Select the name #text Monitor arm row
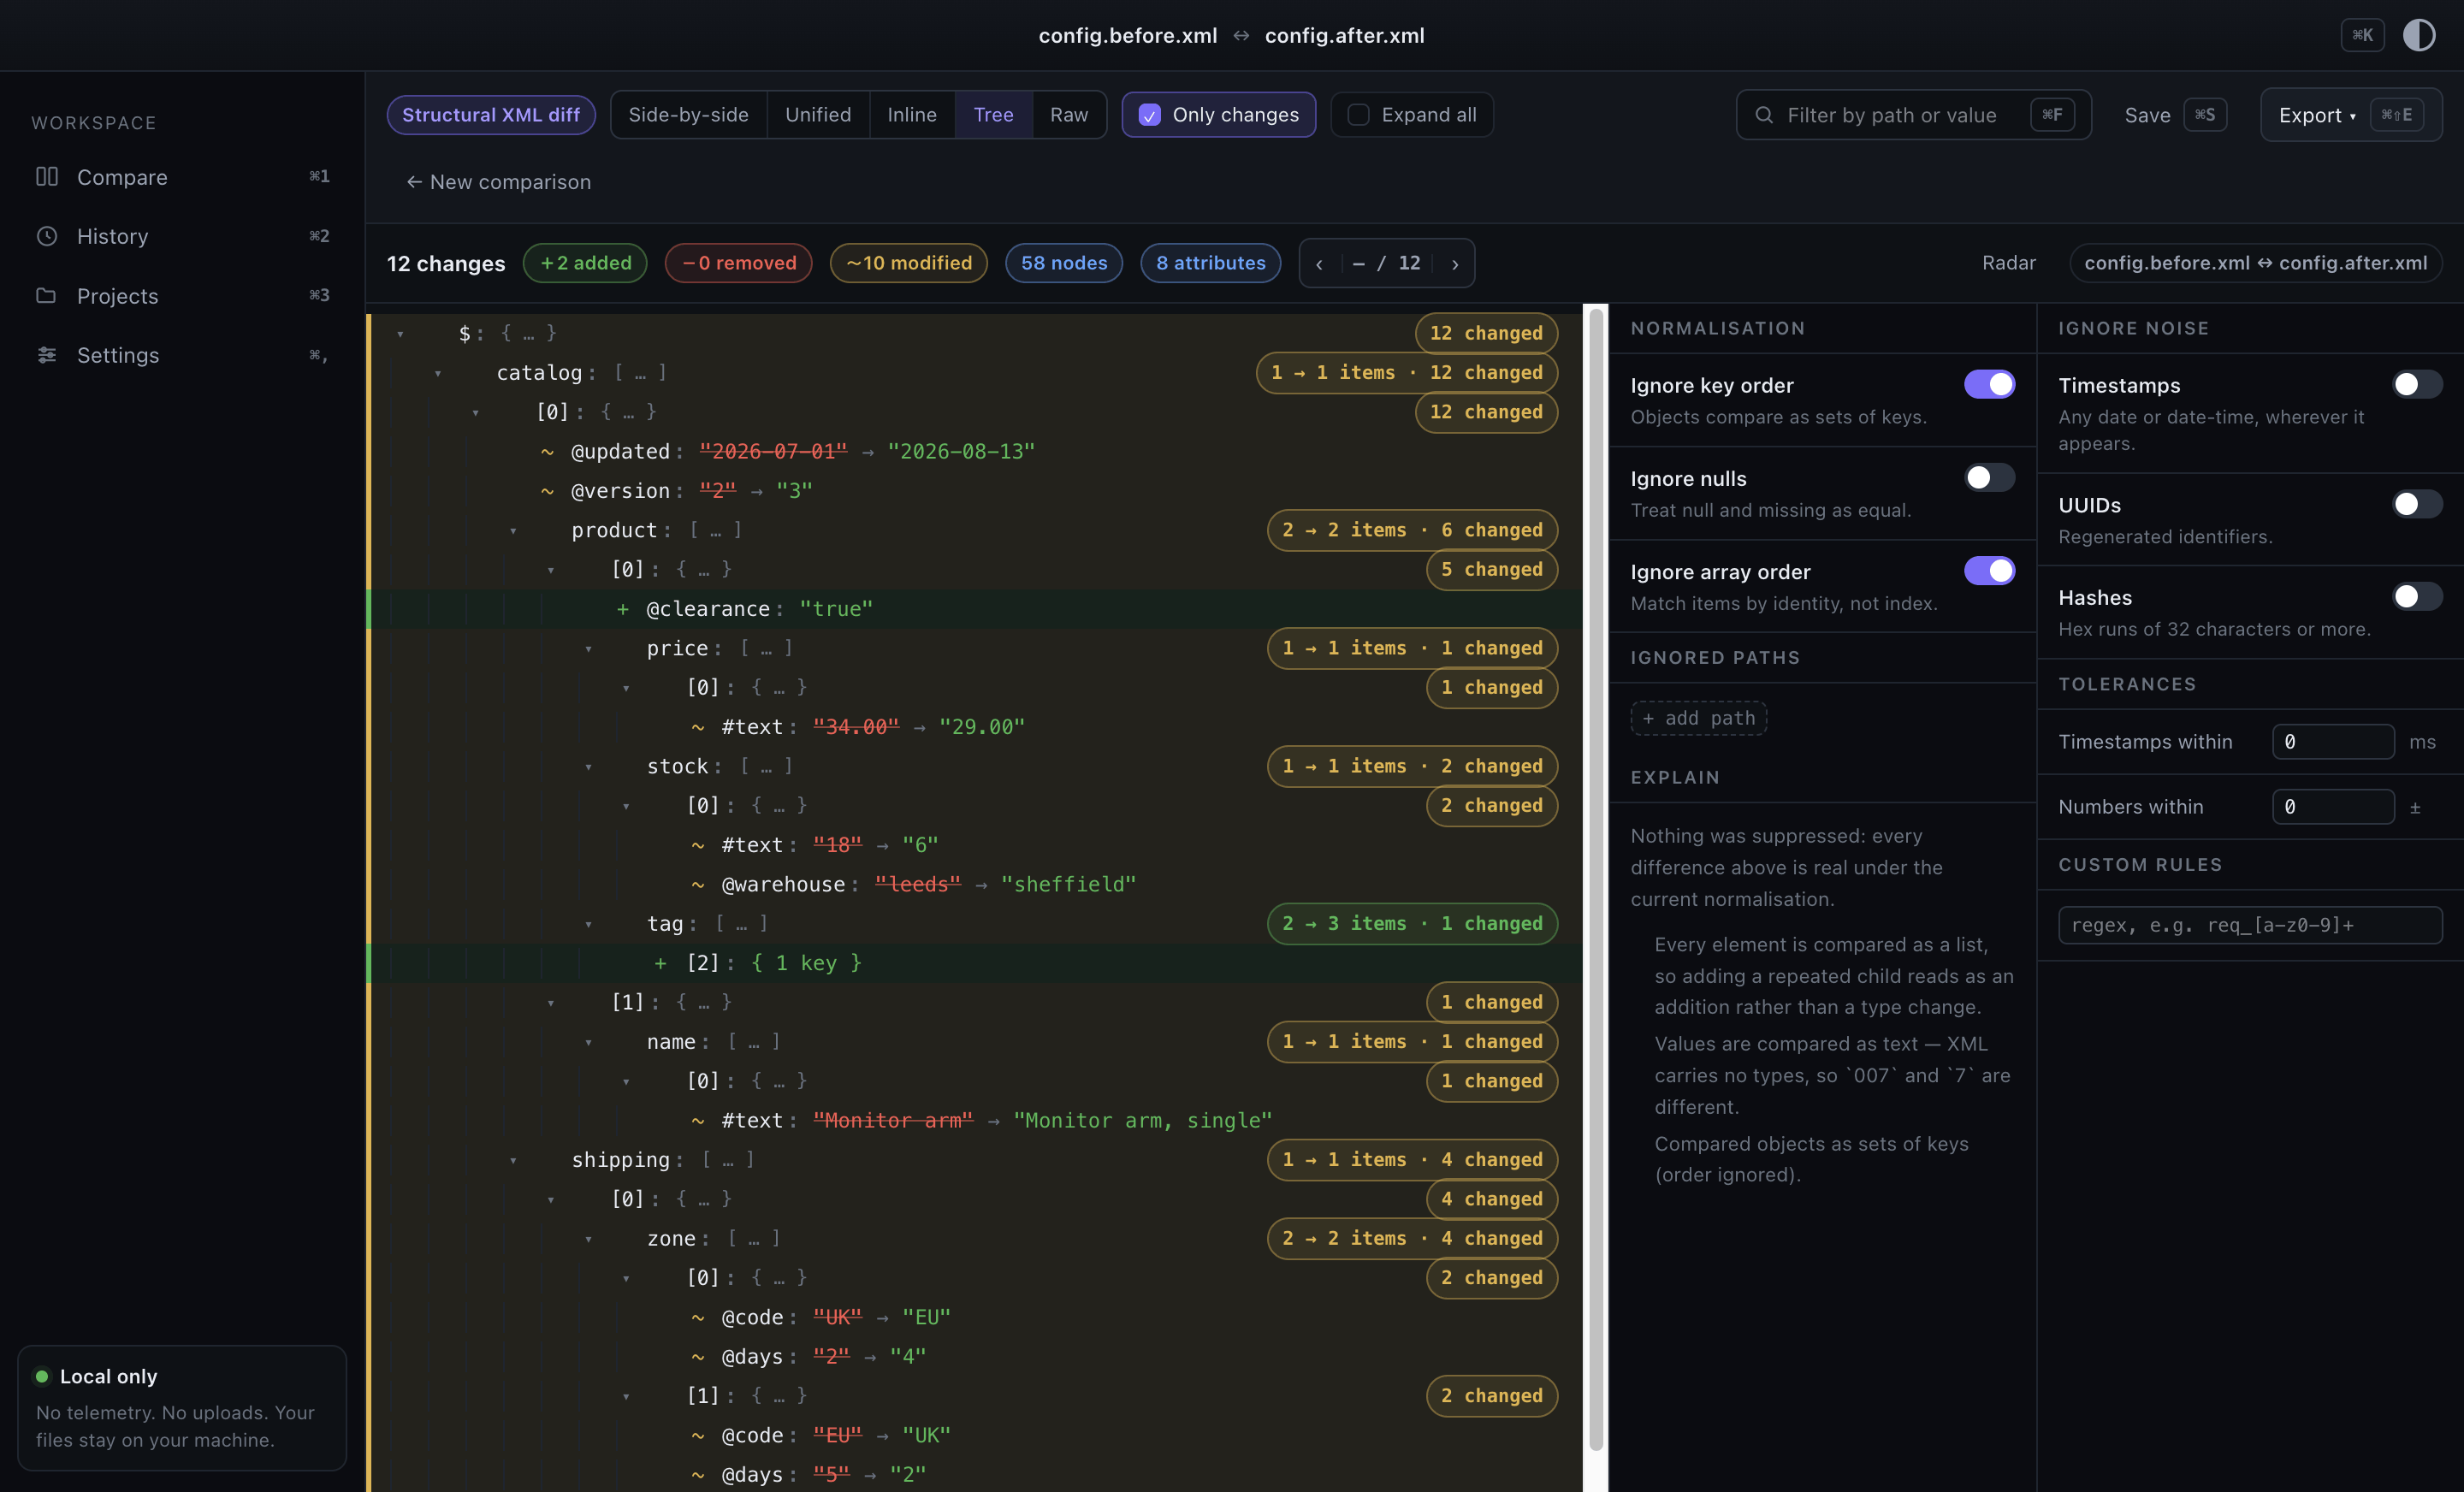The image size is (2464, 1492). point(975,1121)
